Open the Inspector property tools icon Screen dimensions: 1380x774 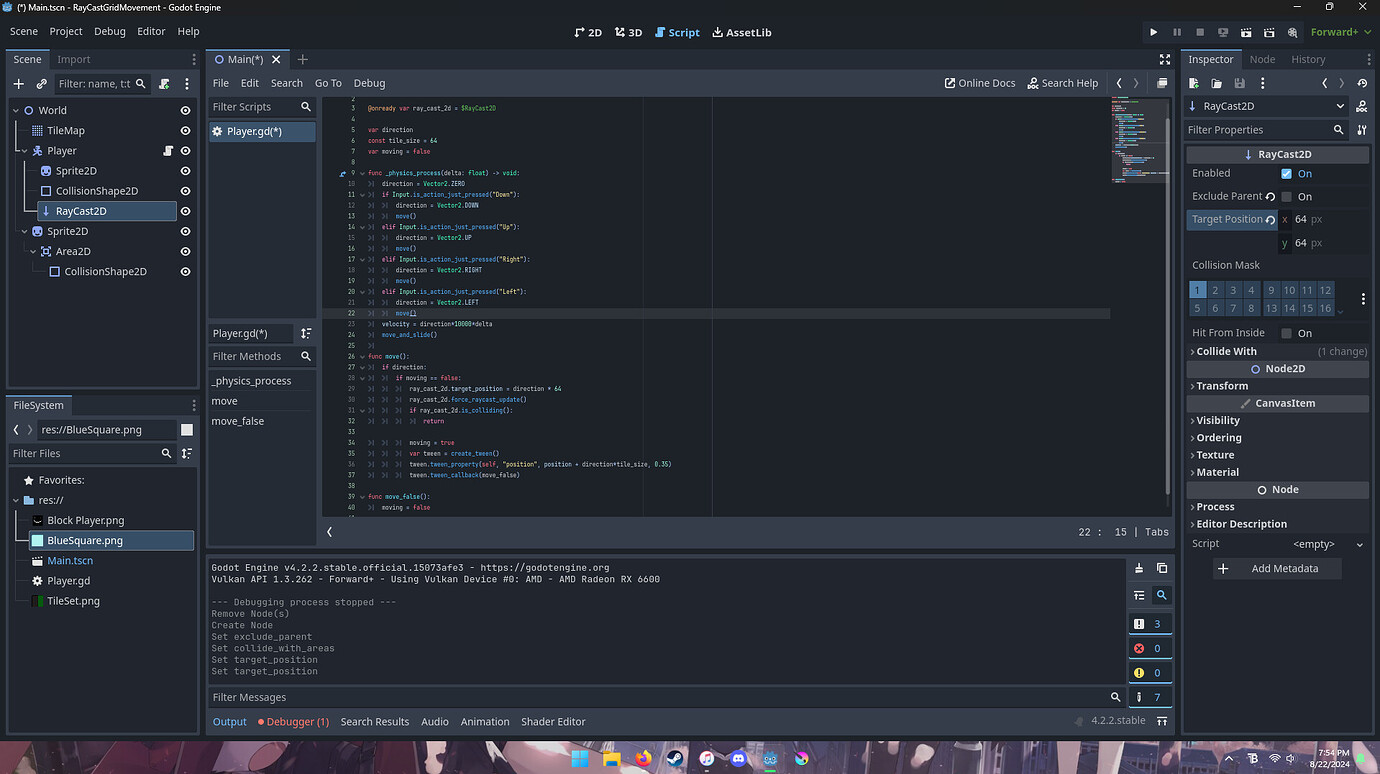pos(1362,130)
